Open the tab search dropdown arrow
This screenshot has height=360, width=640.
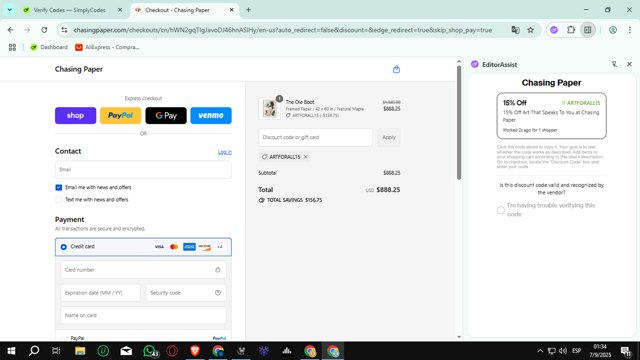[9, 10]
